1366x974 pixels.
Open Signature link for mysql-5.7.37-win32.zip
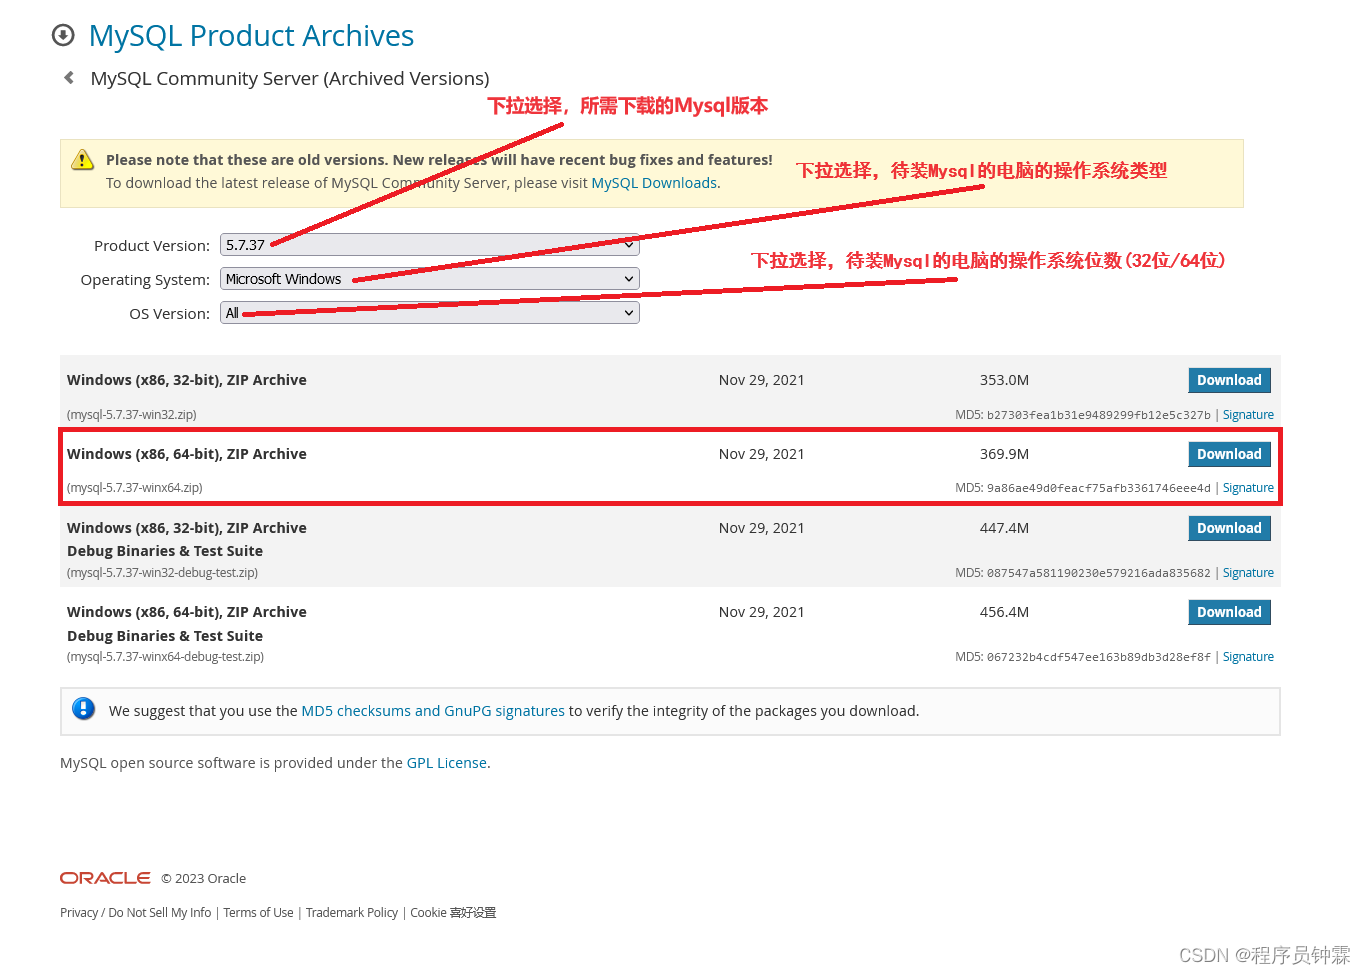1248,415
